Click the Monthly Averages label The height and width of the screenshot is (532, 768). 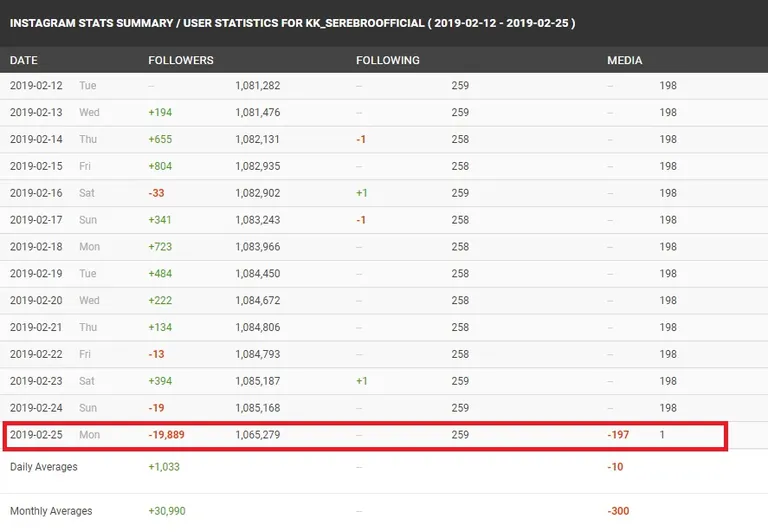pyautogui.click(x=51, y=511)
